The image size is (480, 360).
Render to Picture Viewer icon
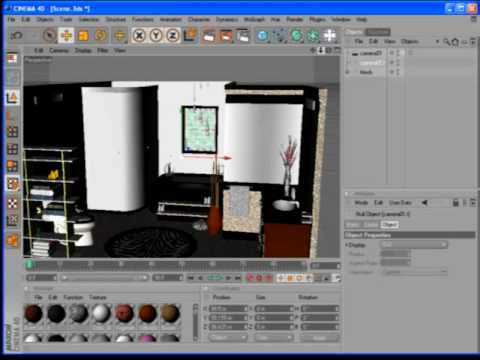226,35
